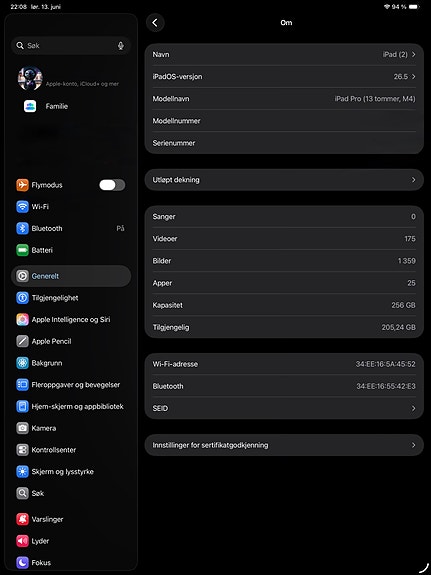Open Utløpt dekning chevron
The image size is (431, 575).
[x=413, y=180]
